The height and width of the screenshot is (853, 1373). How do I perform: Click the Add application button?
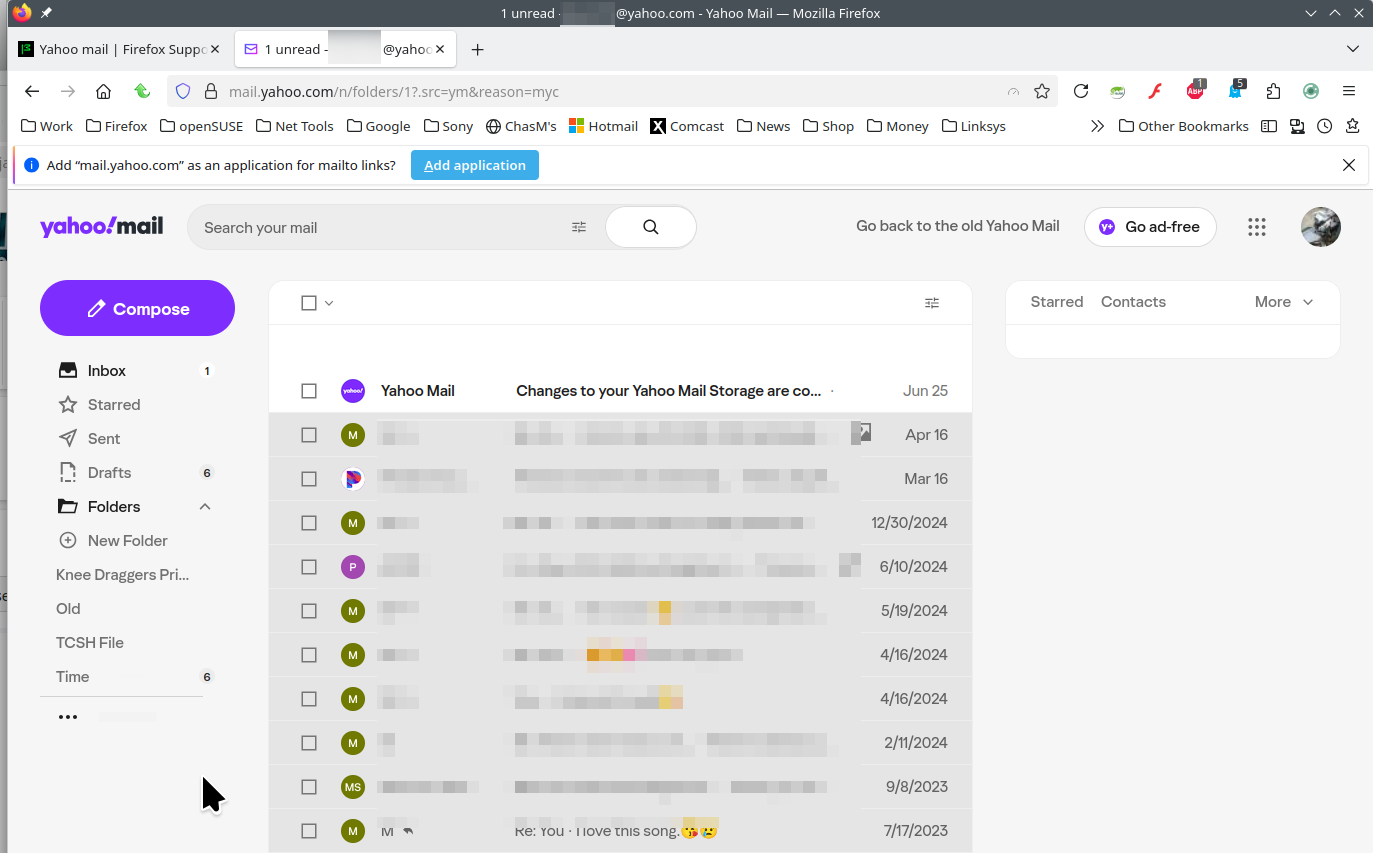point(475,165)
